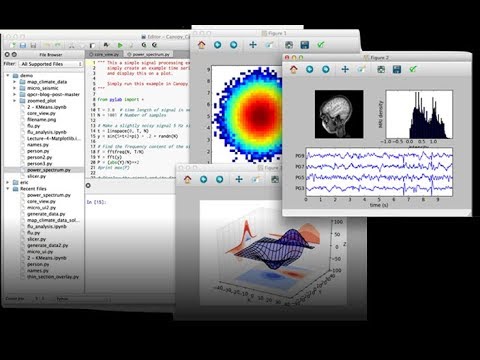The height and width of the screenshot is (360, 480).
Task: Close the core_view.py tab using its circle icon
Action: [91, 54]
